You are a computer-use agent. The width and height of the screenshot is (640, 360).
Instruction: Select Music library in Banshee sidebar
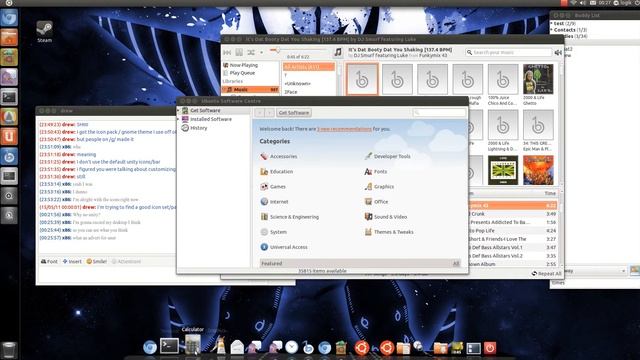click(x=251, y=89)
